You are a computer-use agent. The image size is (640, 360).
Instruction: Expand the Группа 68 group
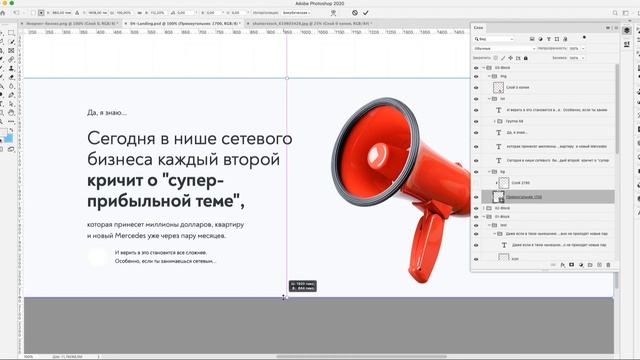[495, 121]
